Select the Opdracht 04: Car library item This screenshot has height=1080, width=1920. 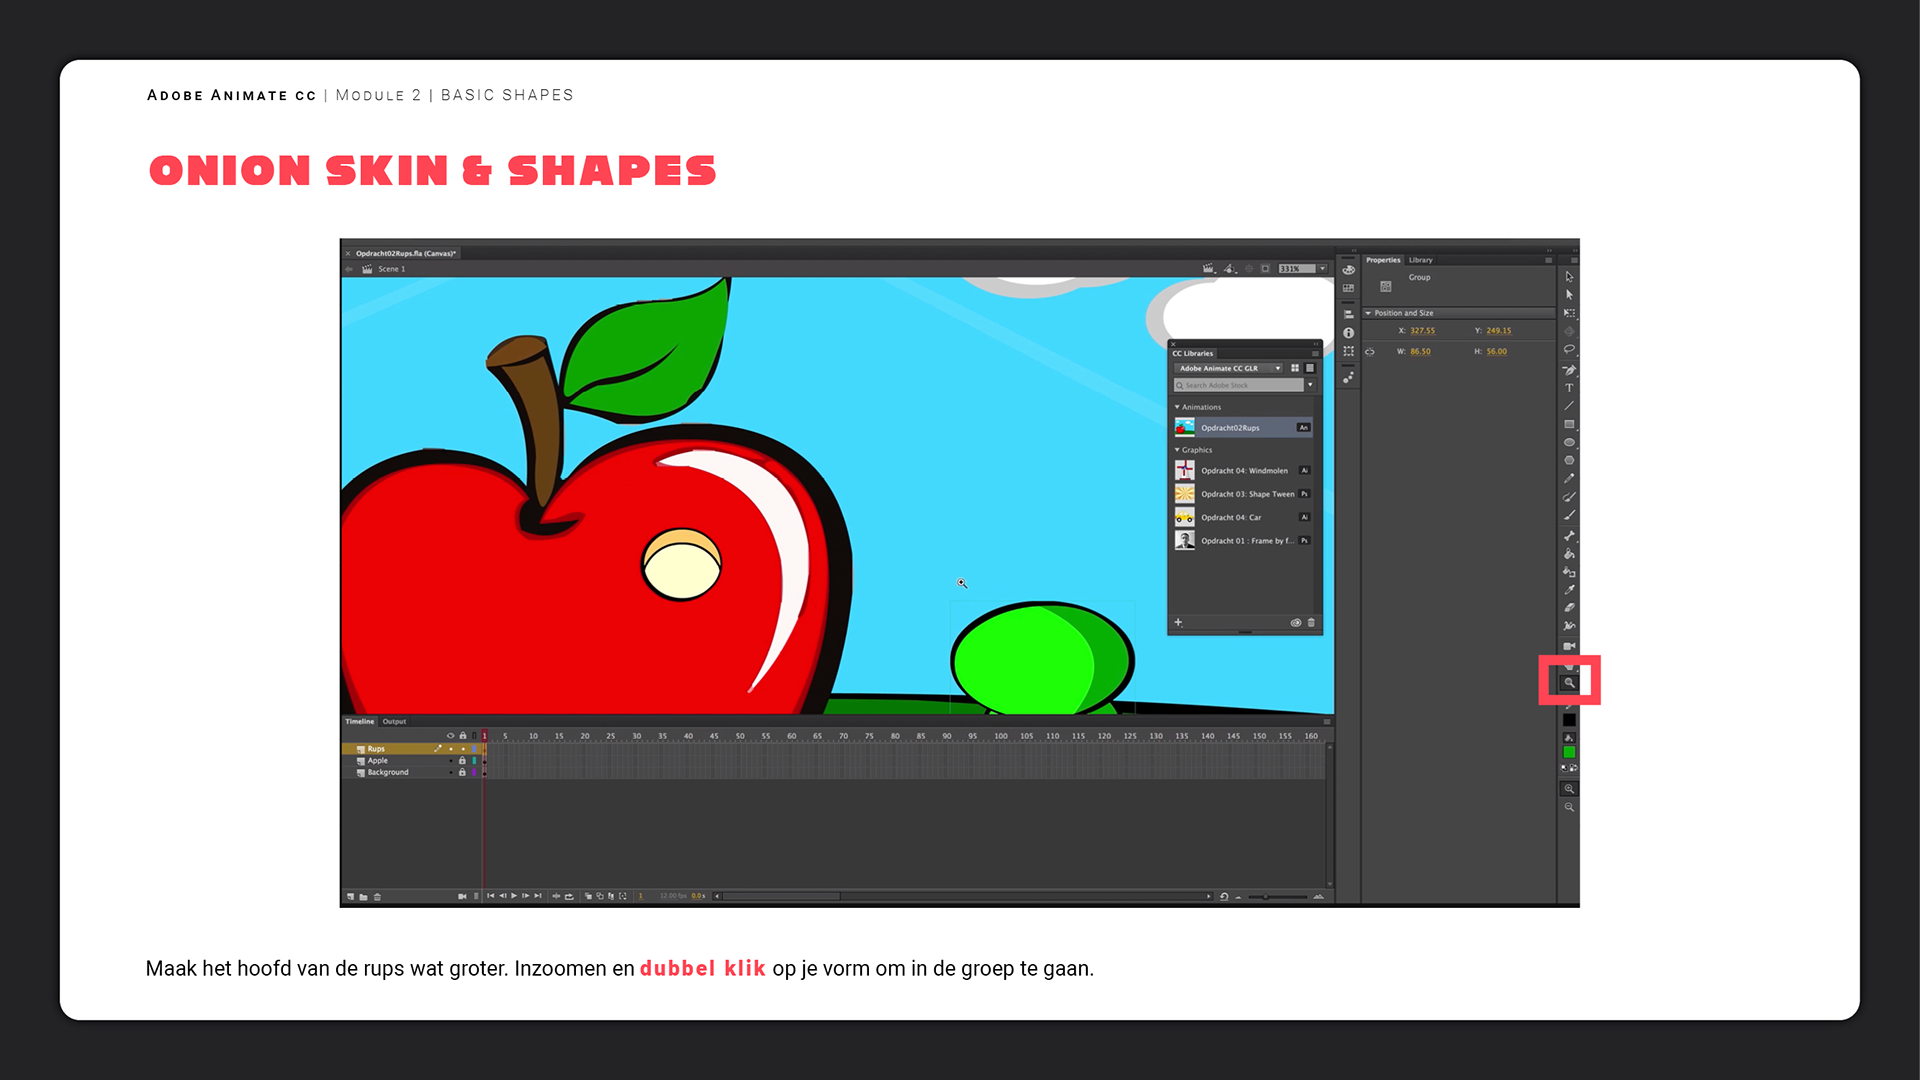(x=1231, y=517)
